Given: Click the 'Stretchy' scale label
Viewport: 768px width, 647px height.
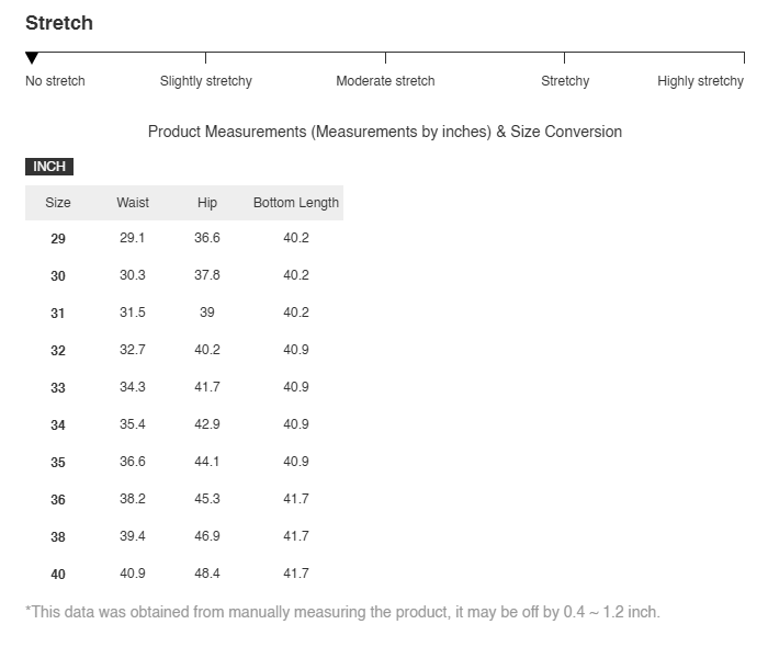Looking at the screenshot, I should point(565,81).
